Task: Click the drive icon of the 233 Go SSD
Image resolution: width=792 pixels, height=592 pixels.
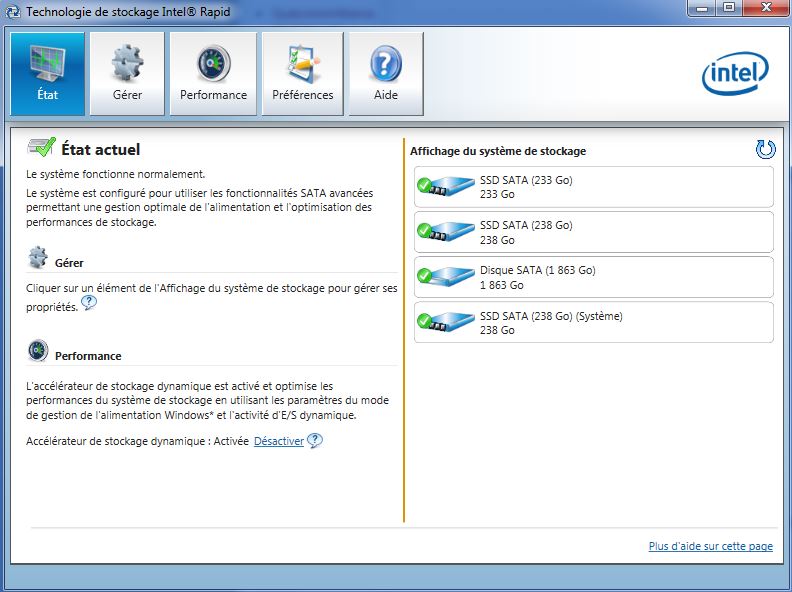Action: 446,186
